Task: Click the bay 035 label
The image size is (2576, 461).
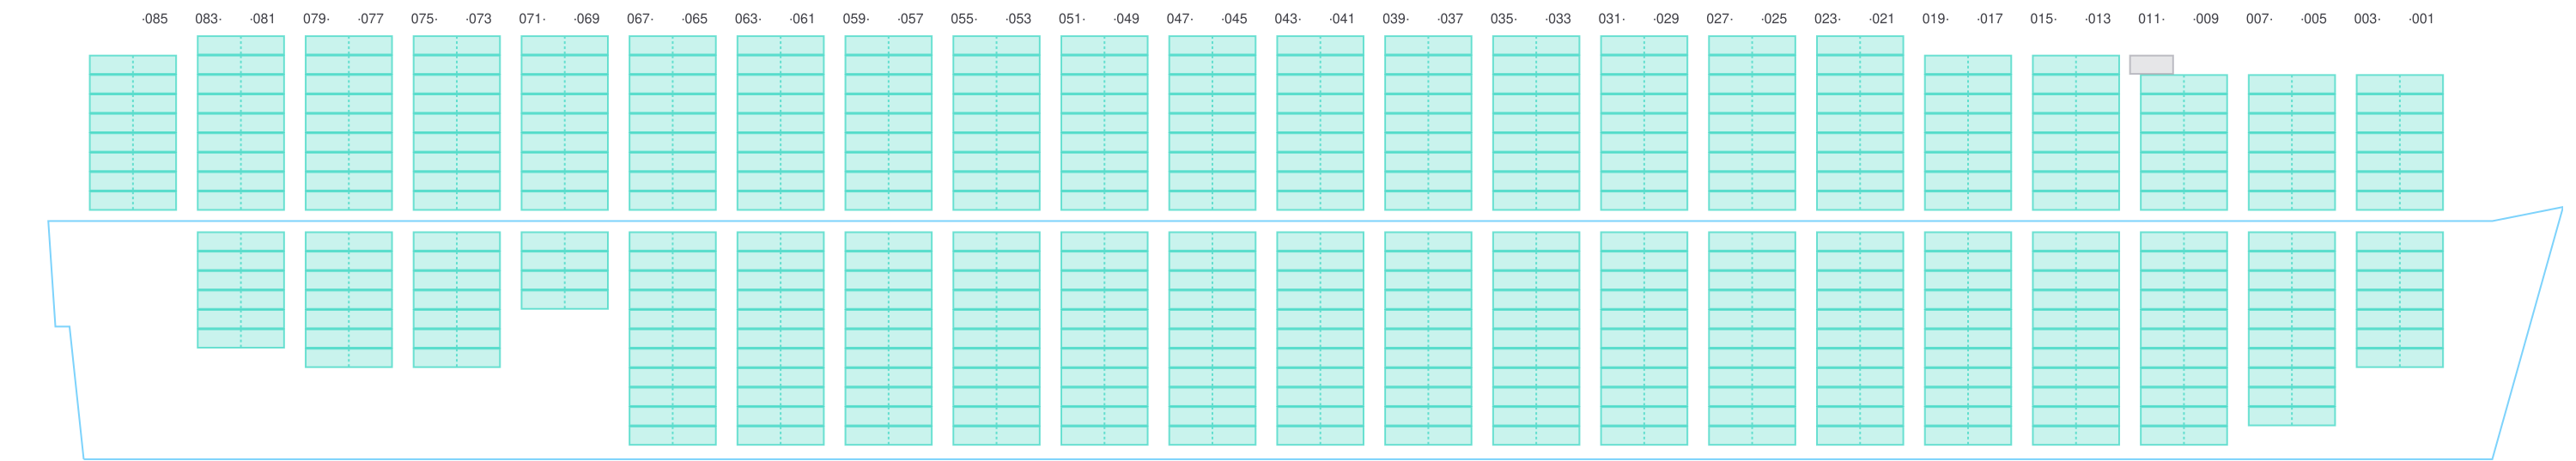Action: (1503, 19)
